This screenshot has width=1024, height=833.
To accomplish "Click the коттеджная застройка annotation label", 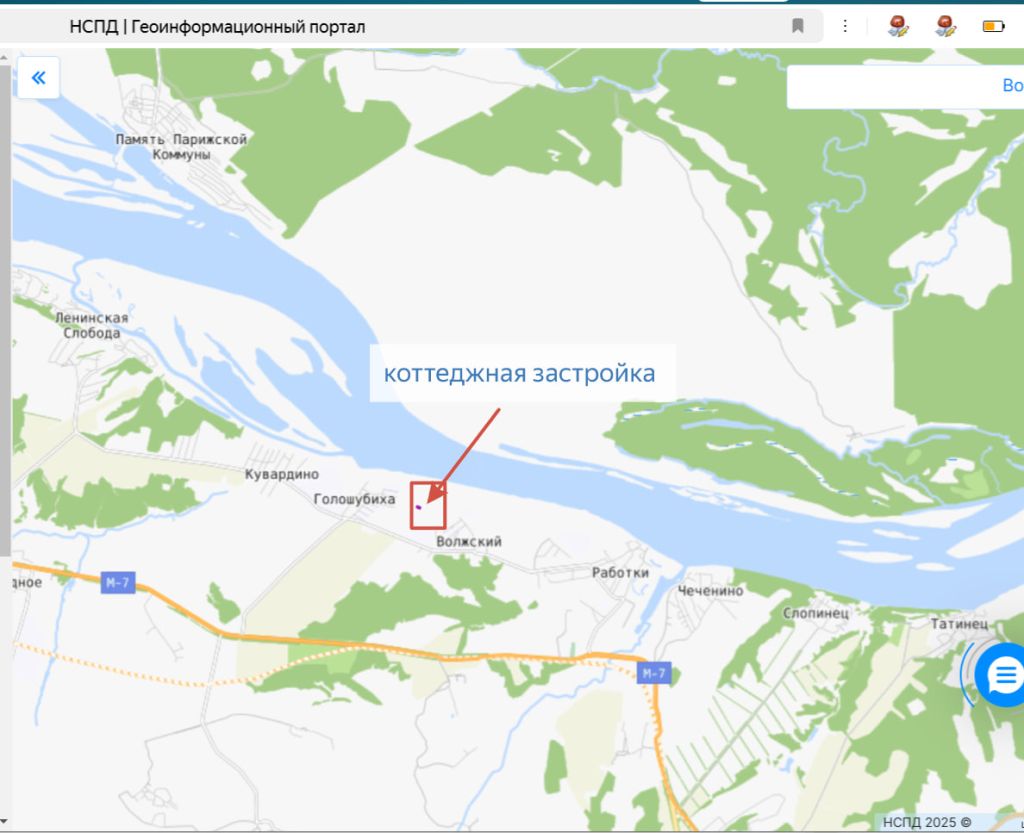I will tap(520, 373).
